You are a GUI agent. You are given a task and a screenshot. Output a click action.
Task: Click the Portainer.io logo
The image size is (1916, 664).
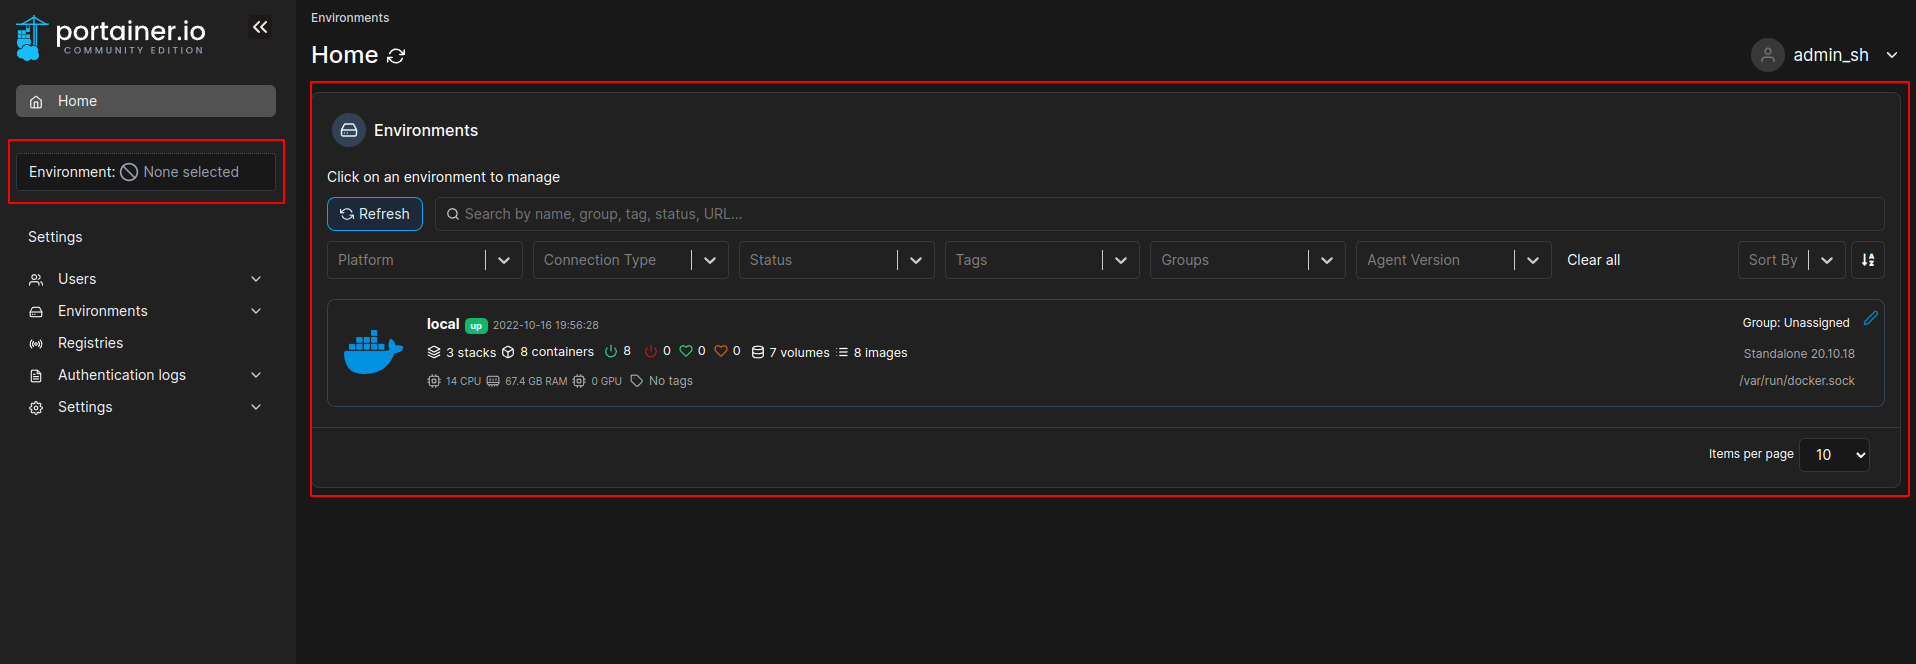coord(111,37)
